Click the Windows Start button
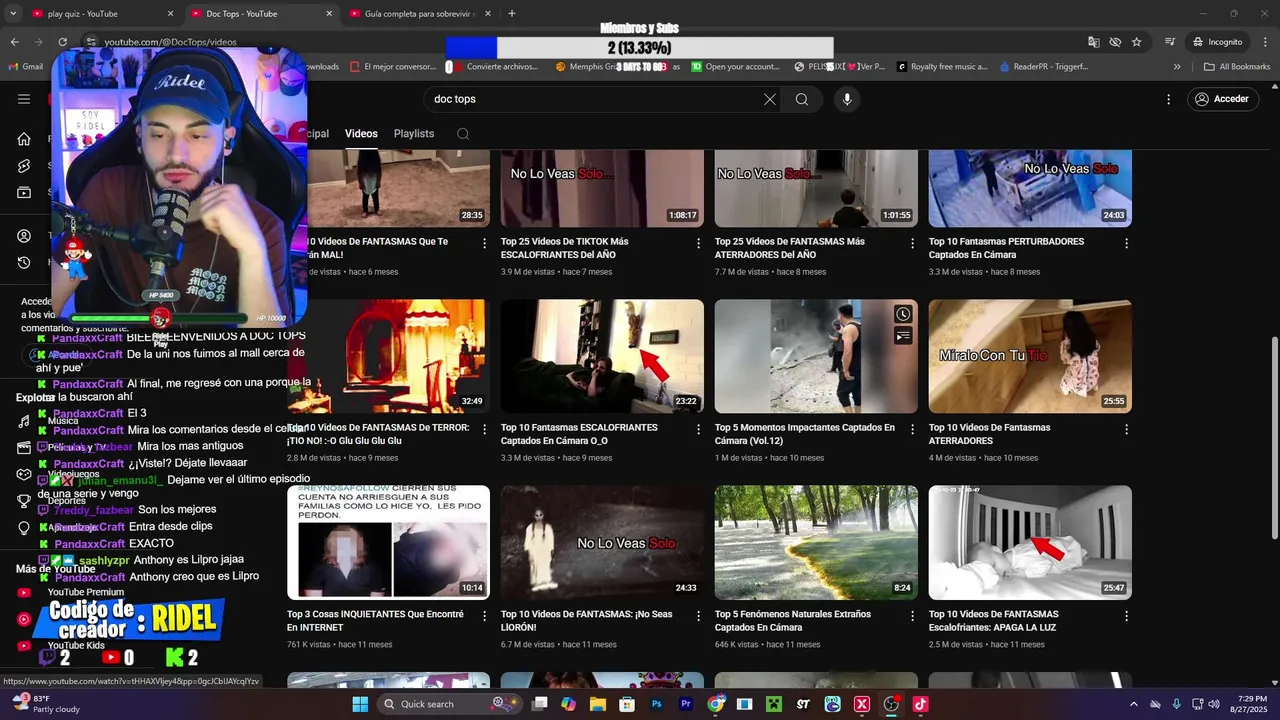The image size is (1280, 720). [360, 704]
